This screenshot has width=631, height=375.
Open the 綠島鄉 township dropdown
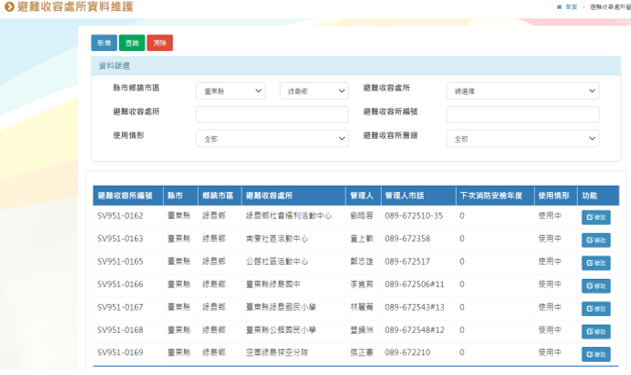click(314, 91)
